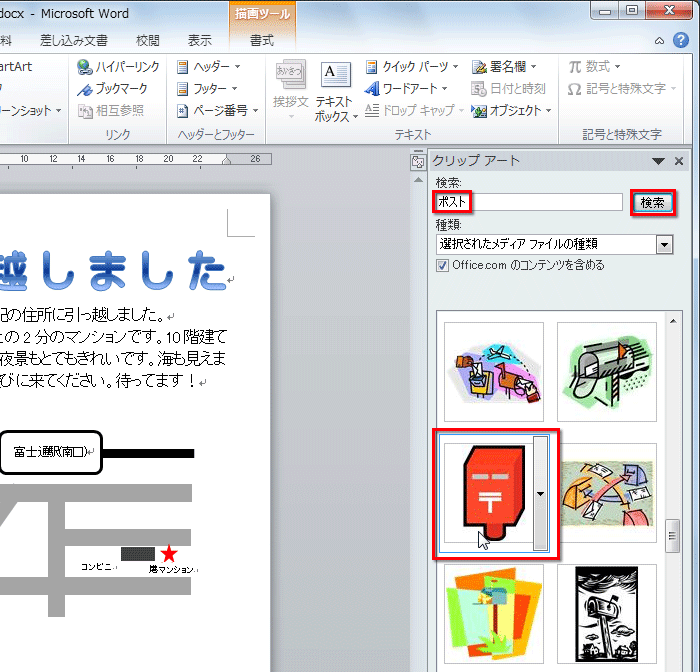Select the flying envelopes clip art
700x672 pixels.
pos(607,493)
